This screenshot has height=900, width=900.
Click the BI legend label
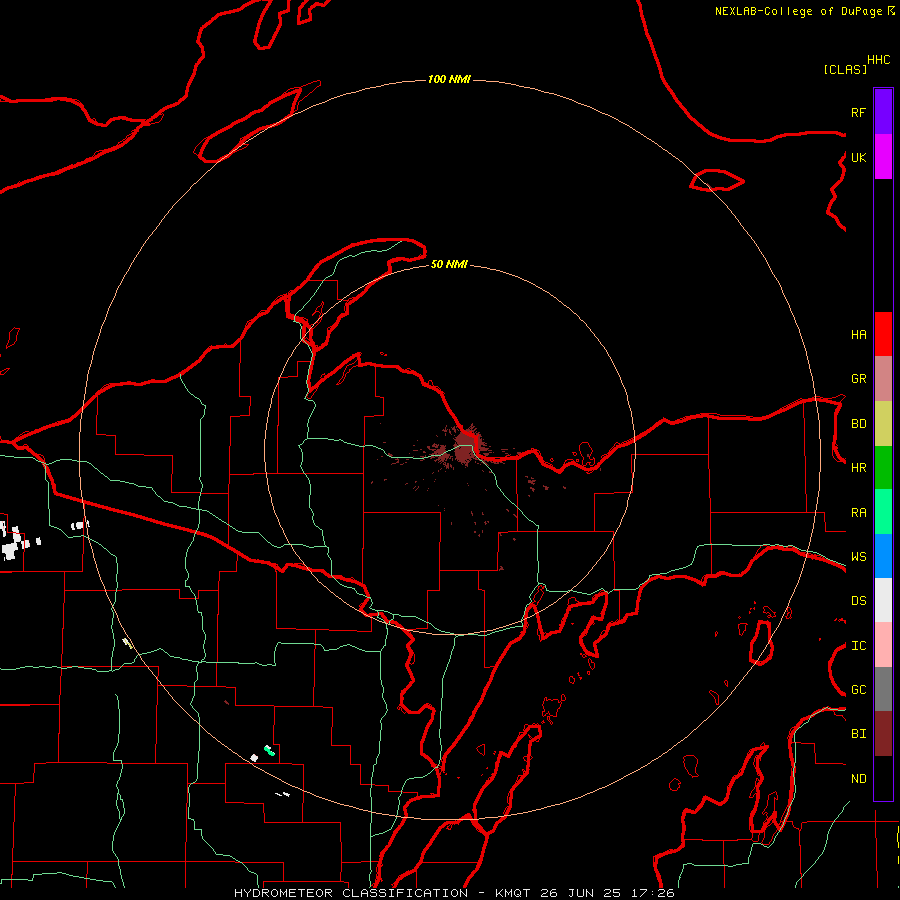point(859,734)
